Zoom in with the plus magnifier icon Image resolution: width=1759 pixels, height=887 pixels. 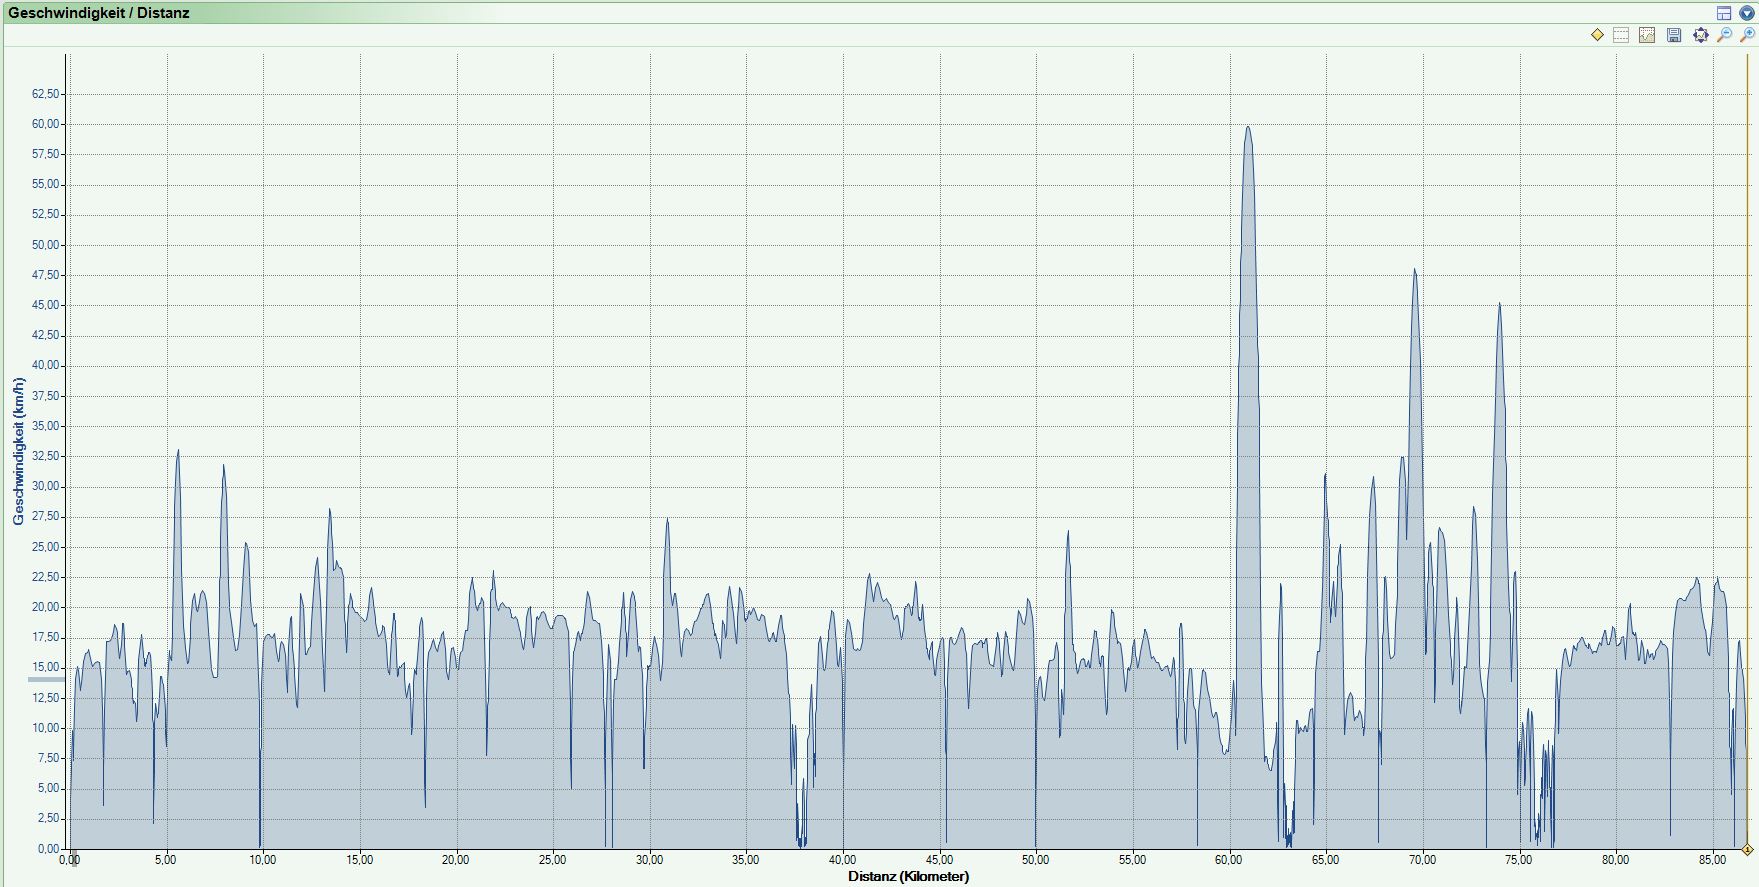coord(1747,35)
